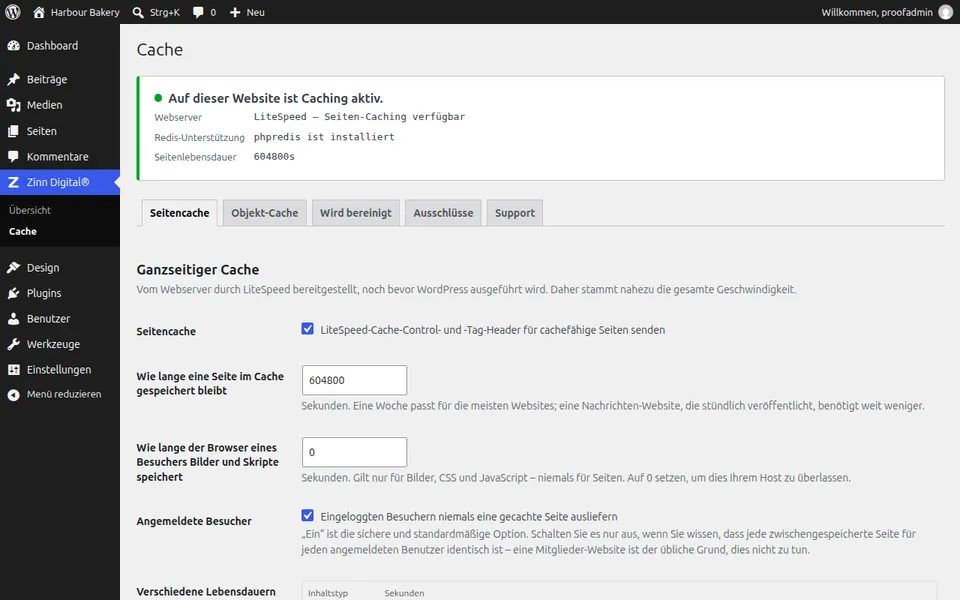Click the Benutzer person icon
This screenshot has width=960, height=600.
coord(13,319)
